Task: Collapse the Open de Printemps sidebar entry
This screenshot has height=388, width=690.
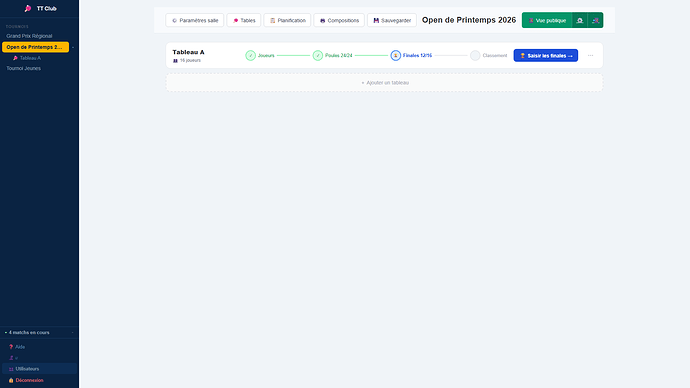Action: pos(73,47)
